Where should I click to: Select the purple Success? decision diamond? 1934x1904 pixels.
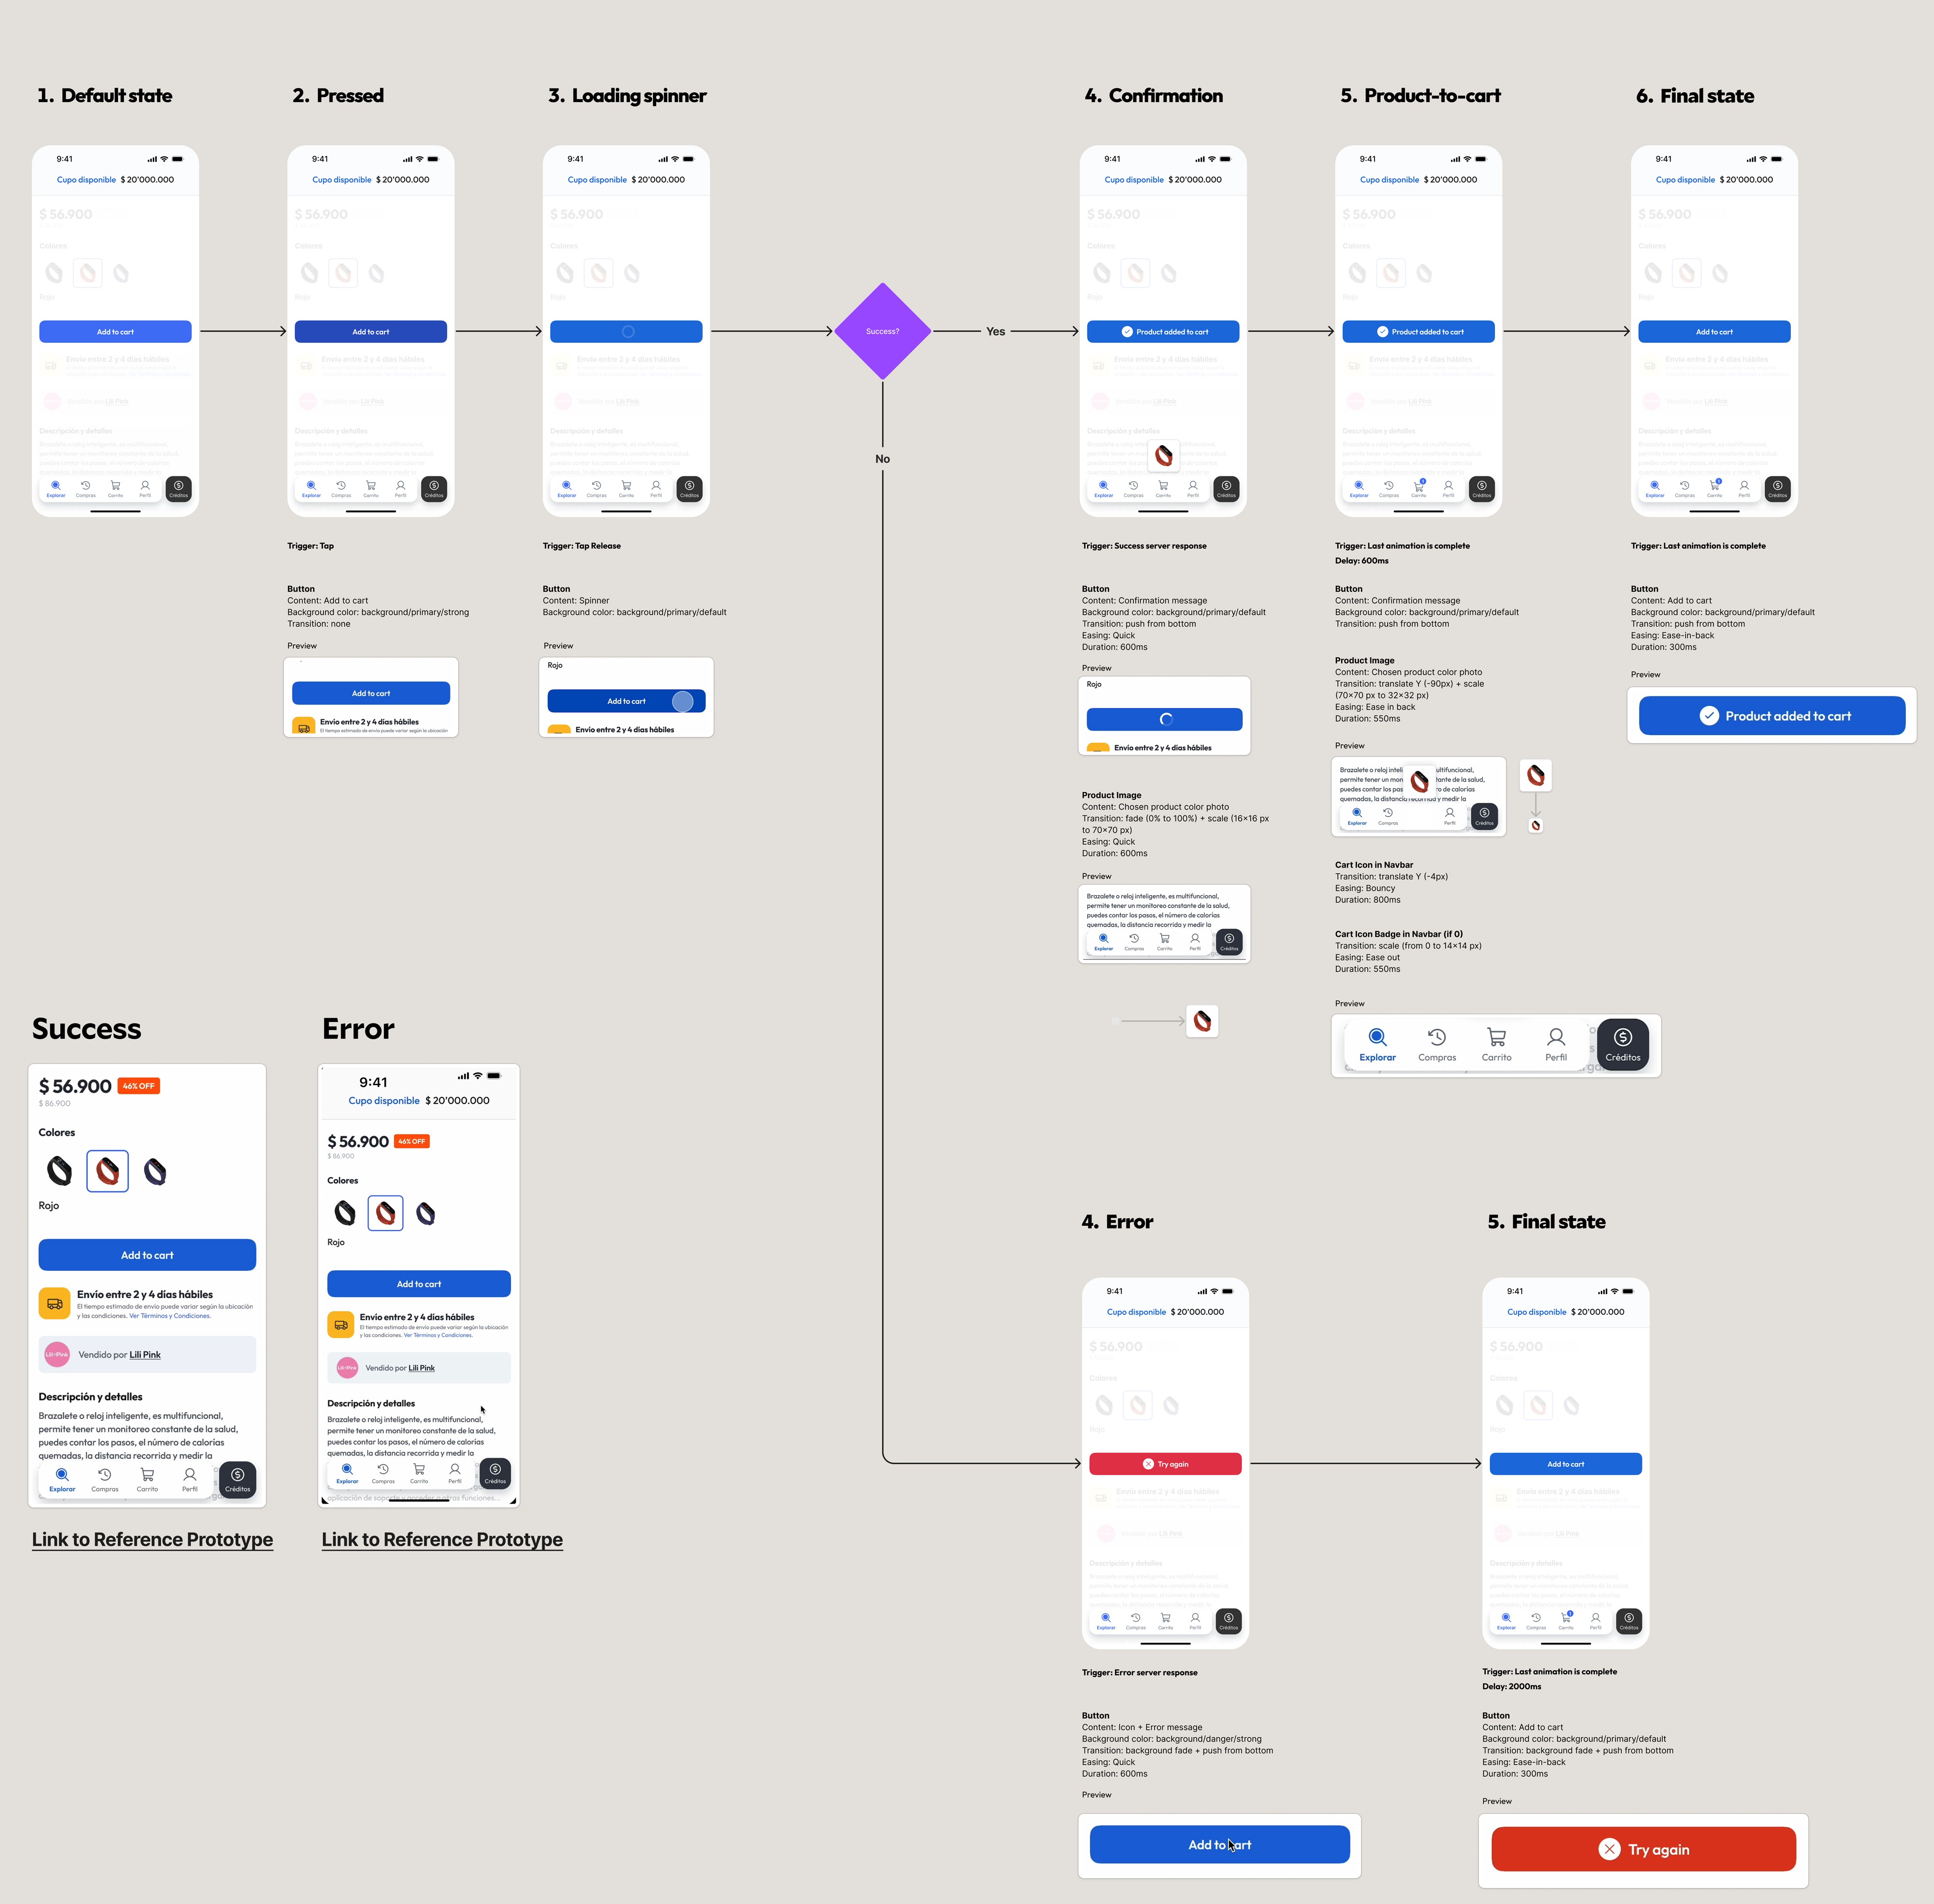click(882, 331)
